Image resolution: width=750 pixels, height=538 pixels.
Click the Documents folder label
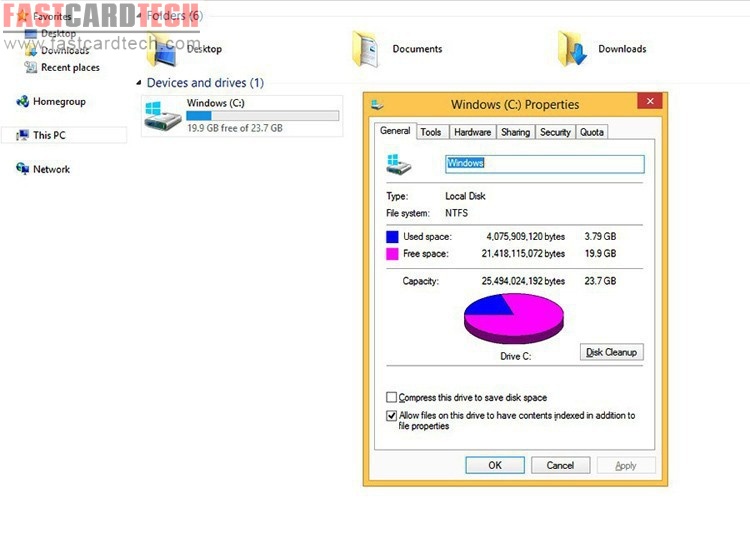tap(417, 49)
